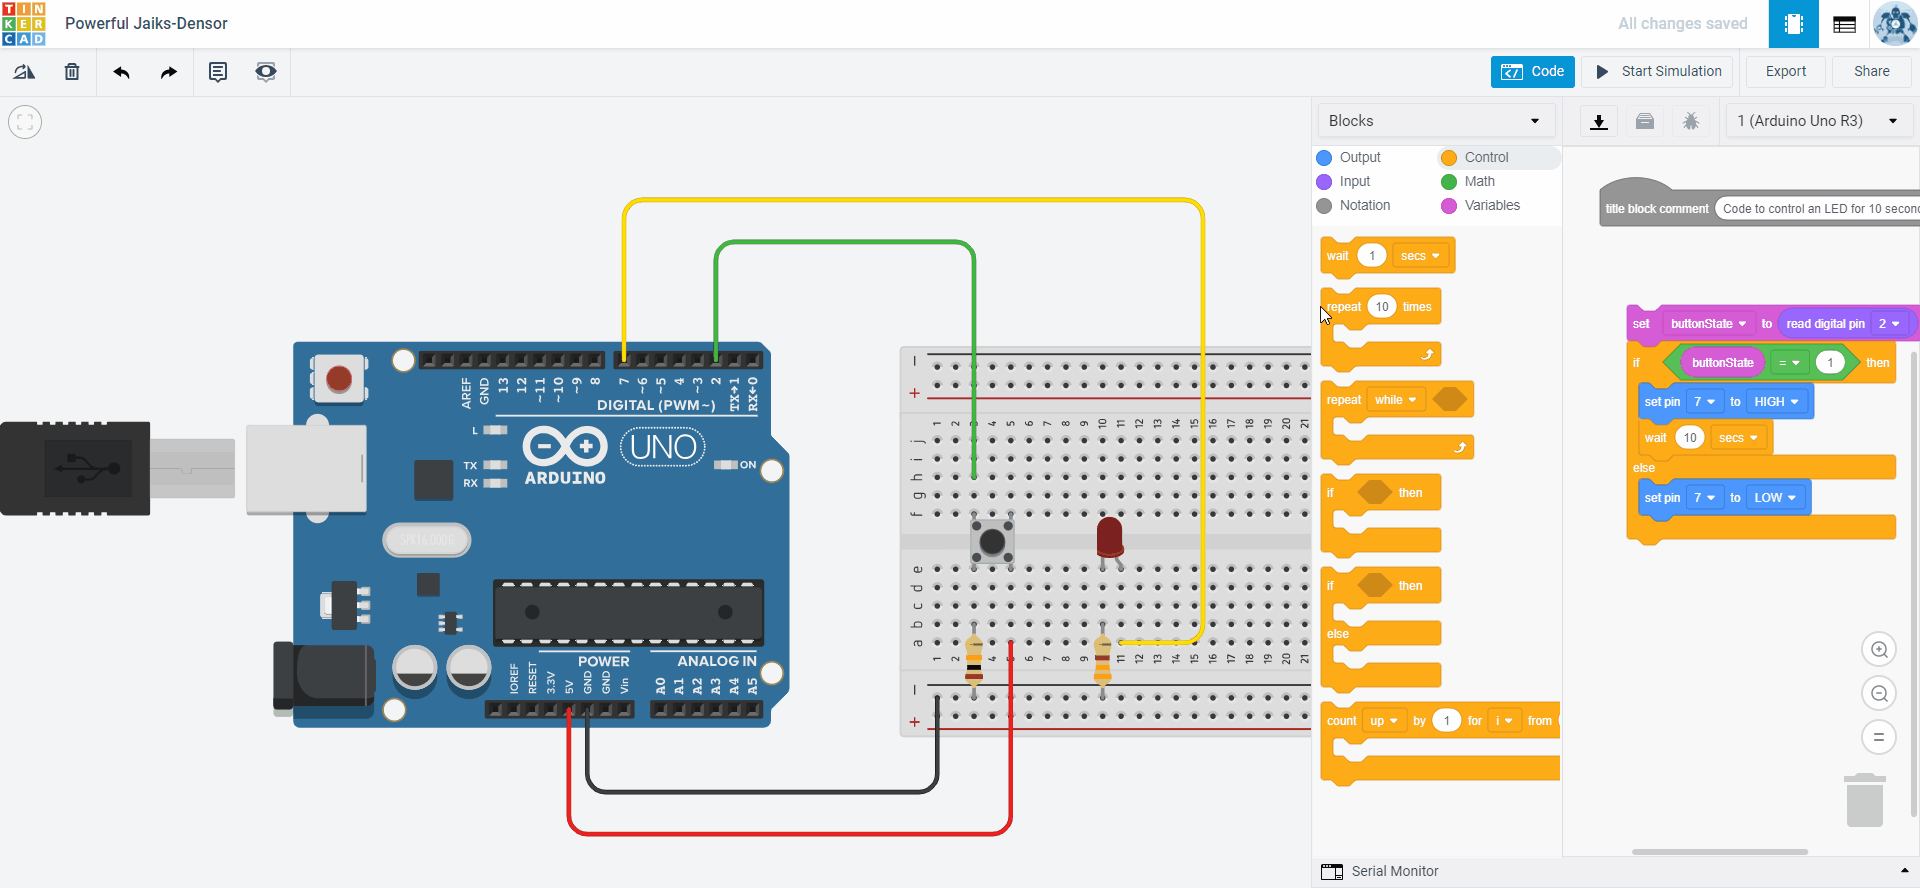This screenshot has width=1920, height=888.
Task: Open buttonState variable dropdown in set block
Action: 1709,324
